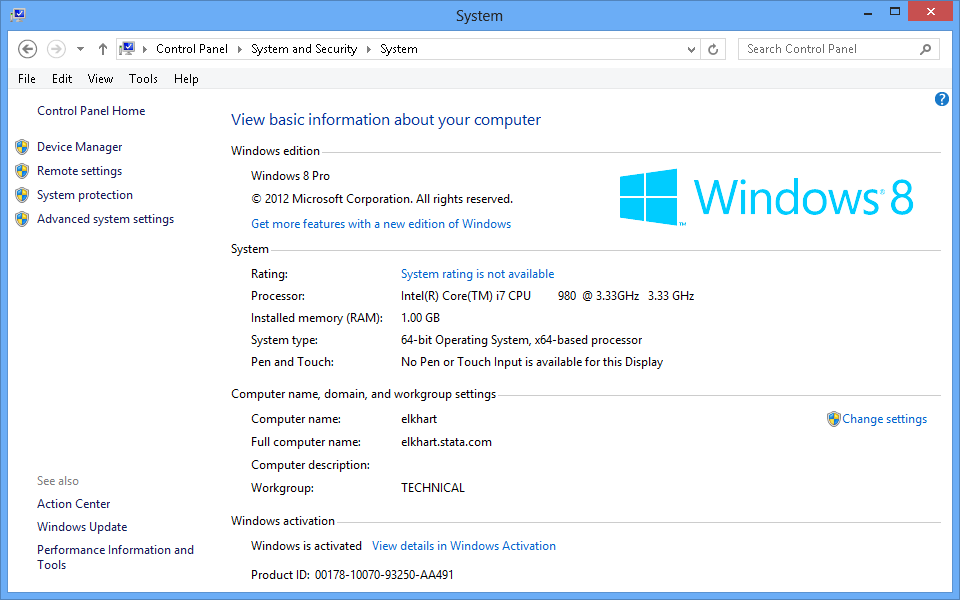Click shield icon beside System protection

click(22, 195)
